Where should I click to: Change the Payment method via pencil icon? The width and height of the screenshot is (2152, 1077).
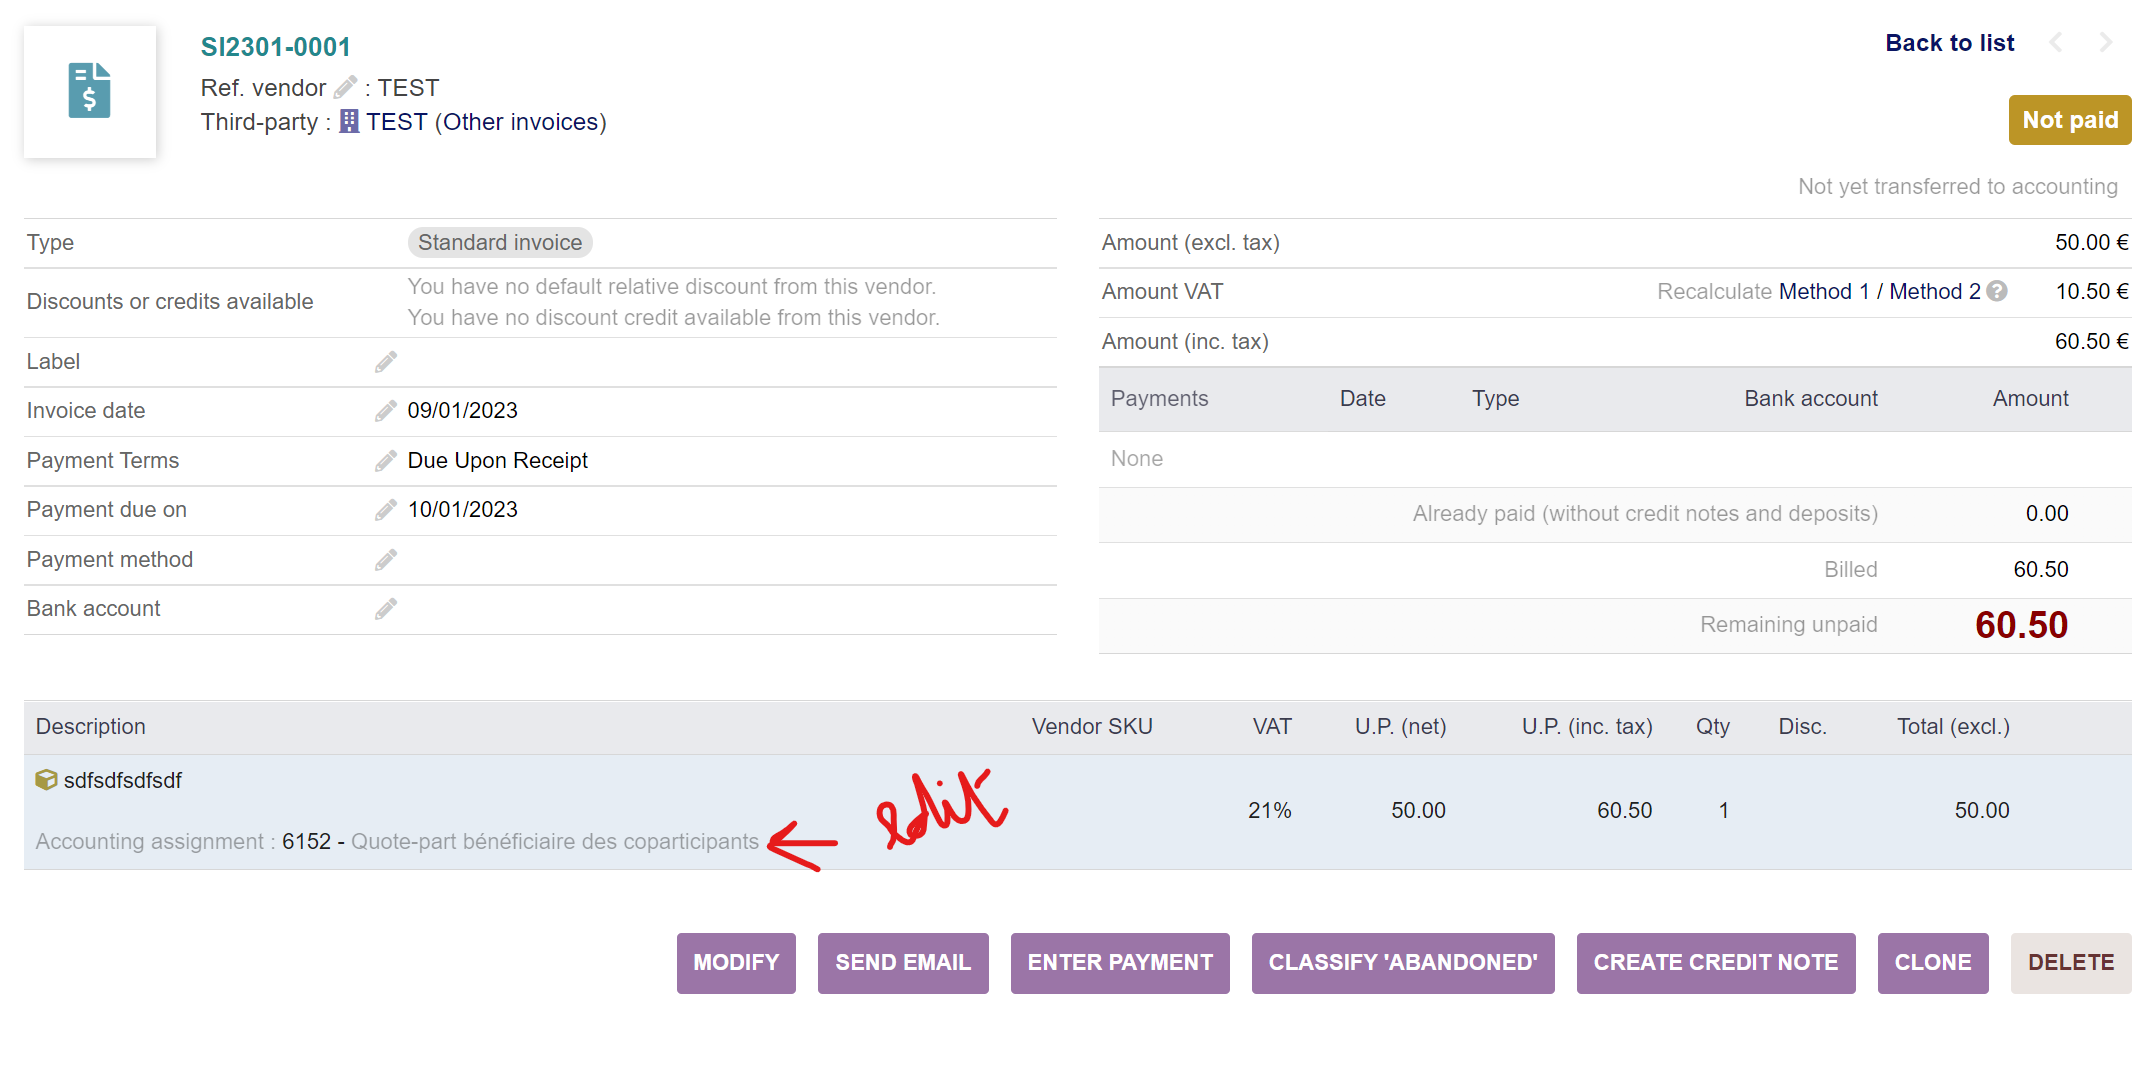point(385,559)
